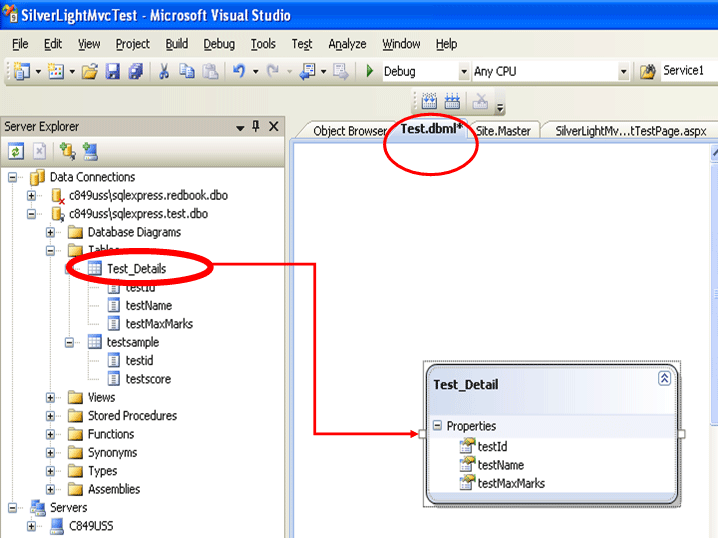Expand the Views folder
This screenshot has width=718, height=538.
click(50, 397)
